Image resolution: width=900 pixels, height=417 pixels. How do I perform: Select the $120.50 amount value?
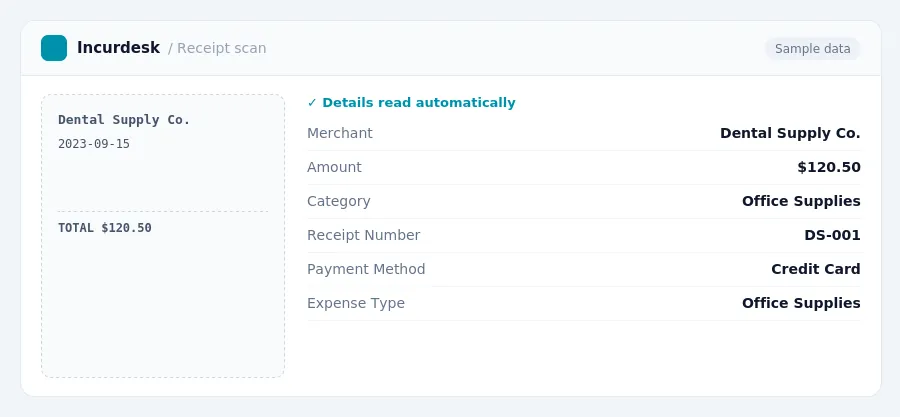click(829, 167)
